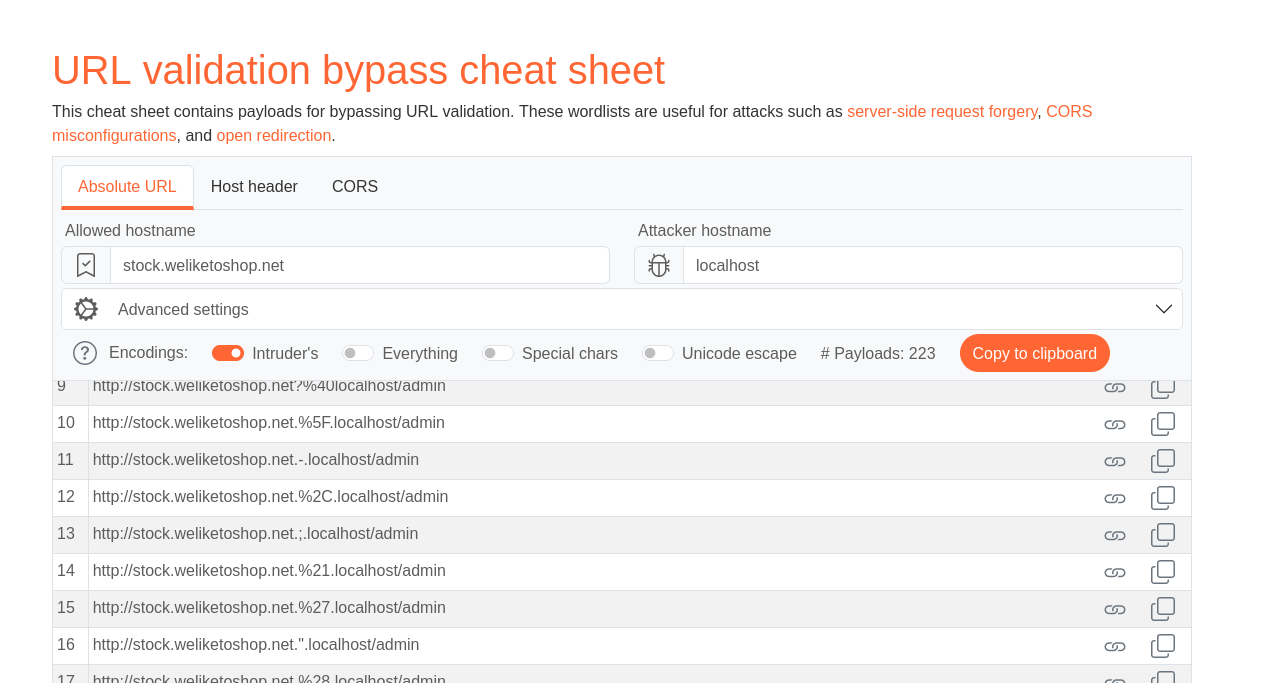
Task: Switch to the Host header tab
Action: click(254, 187)
